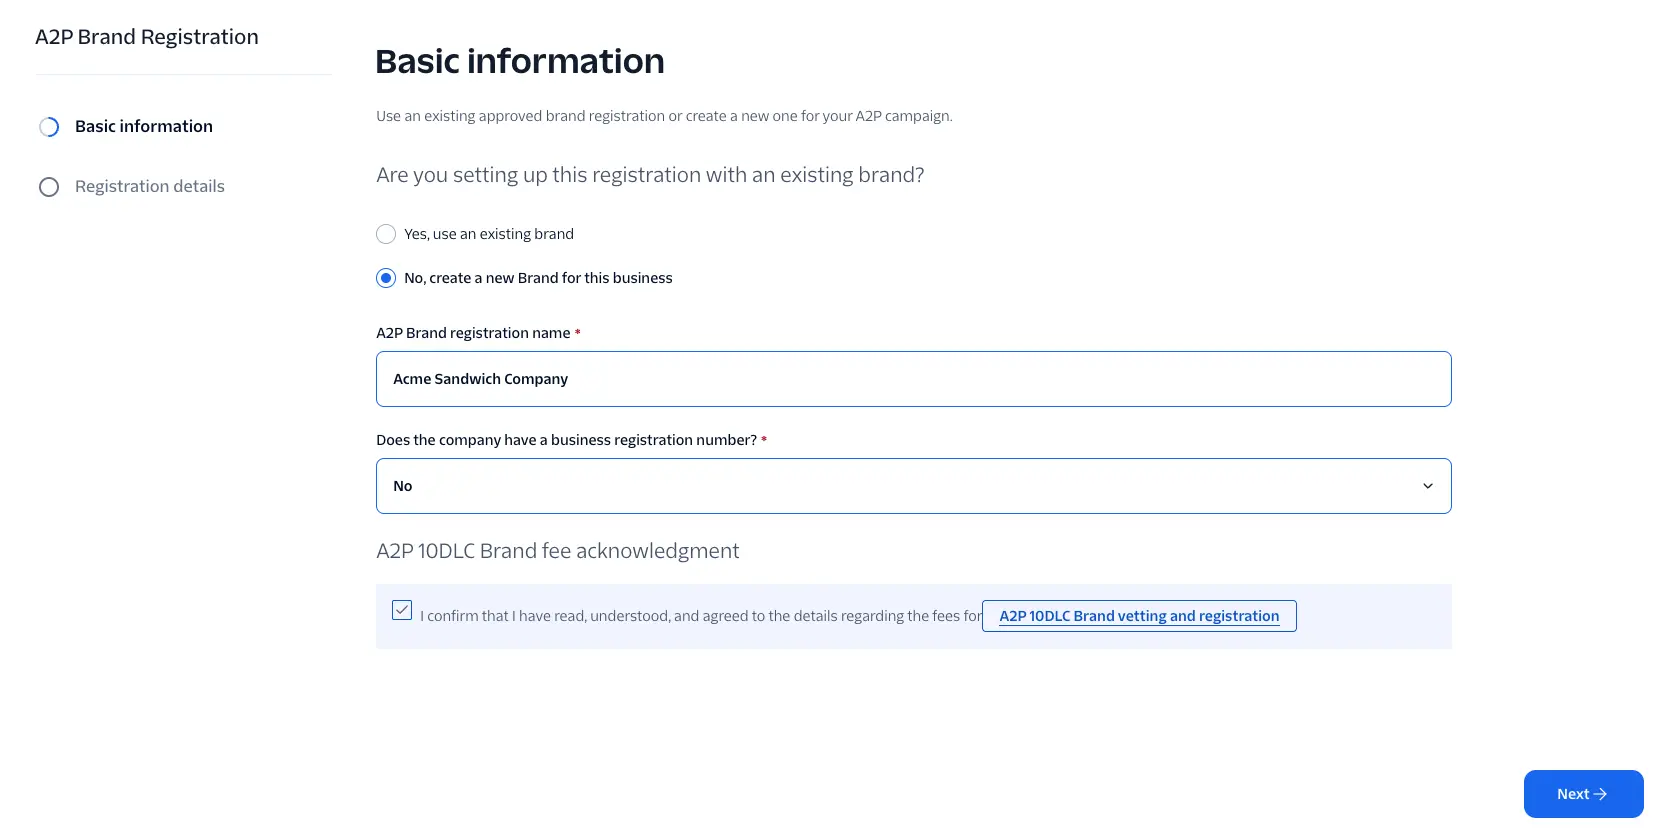Click the 'Are you setting up this registration' question
The height and width of the screenshot is (840, 1680).
tap(650, 175)
